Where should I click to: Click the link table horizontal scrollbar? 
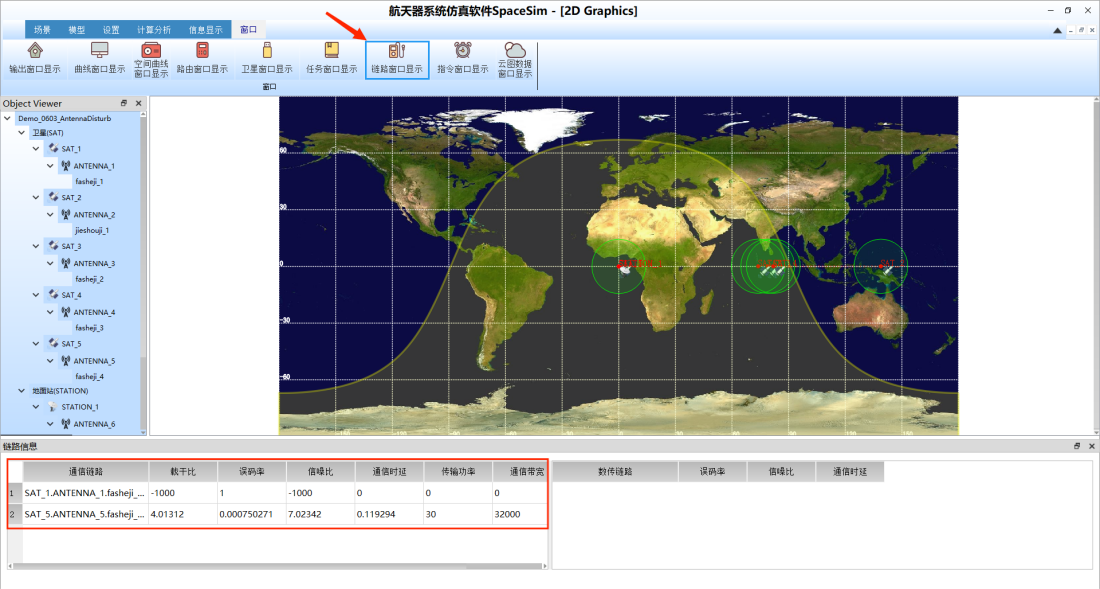point(277,566)
